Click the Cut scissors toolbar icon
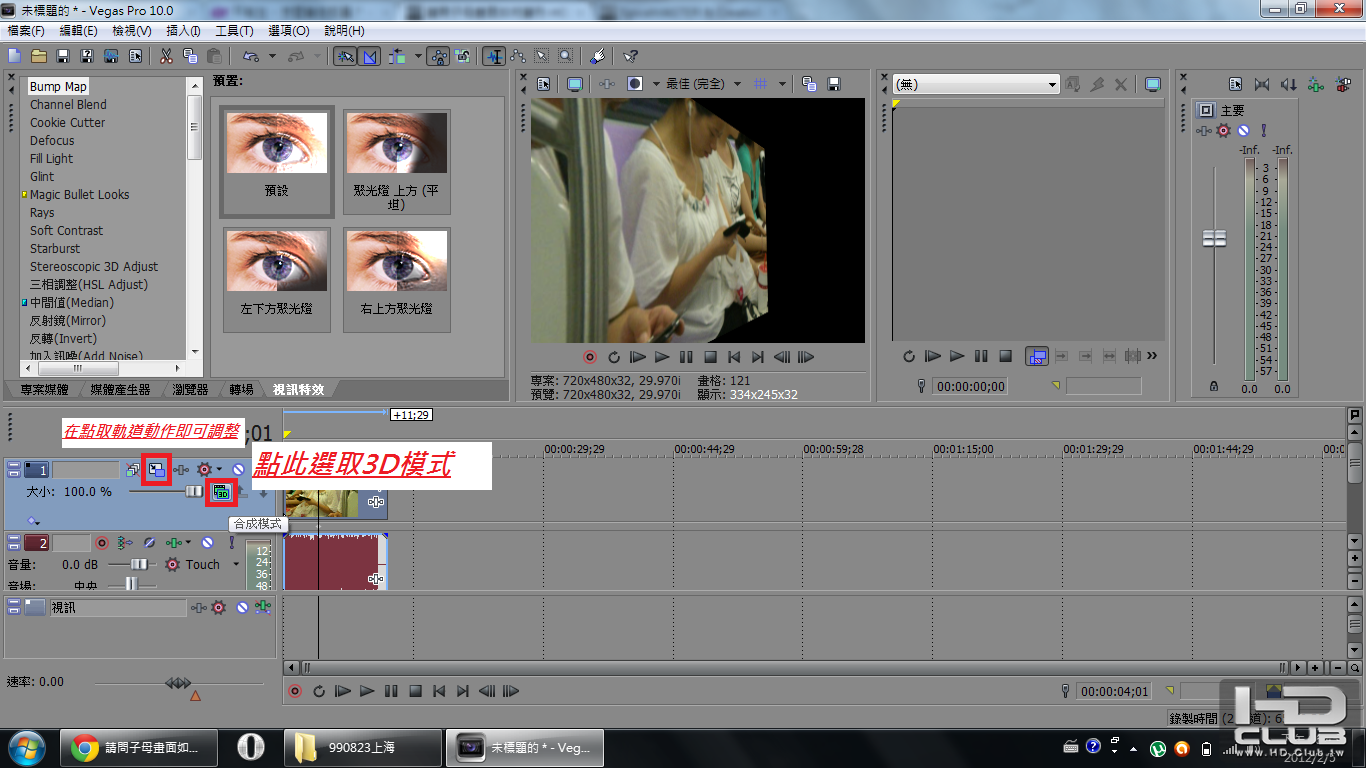Viewport: 1366px width, 768px height. (166, 56)
